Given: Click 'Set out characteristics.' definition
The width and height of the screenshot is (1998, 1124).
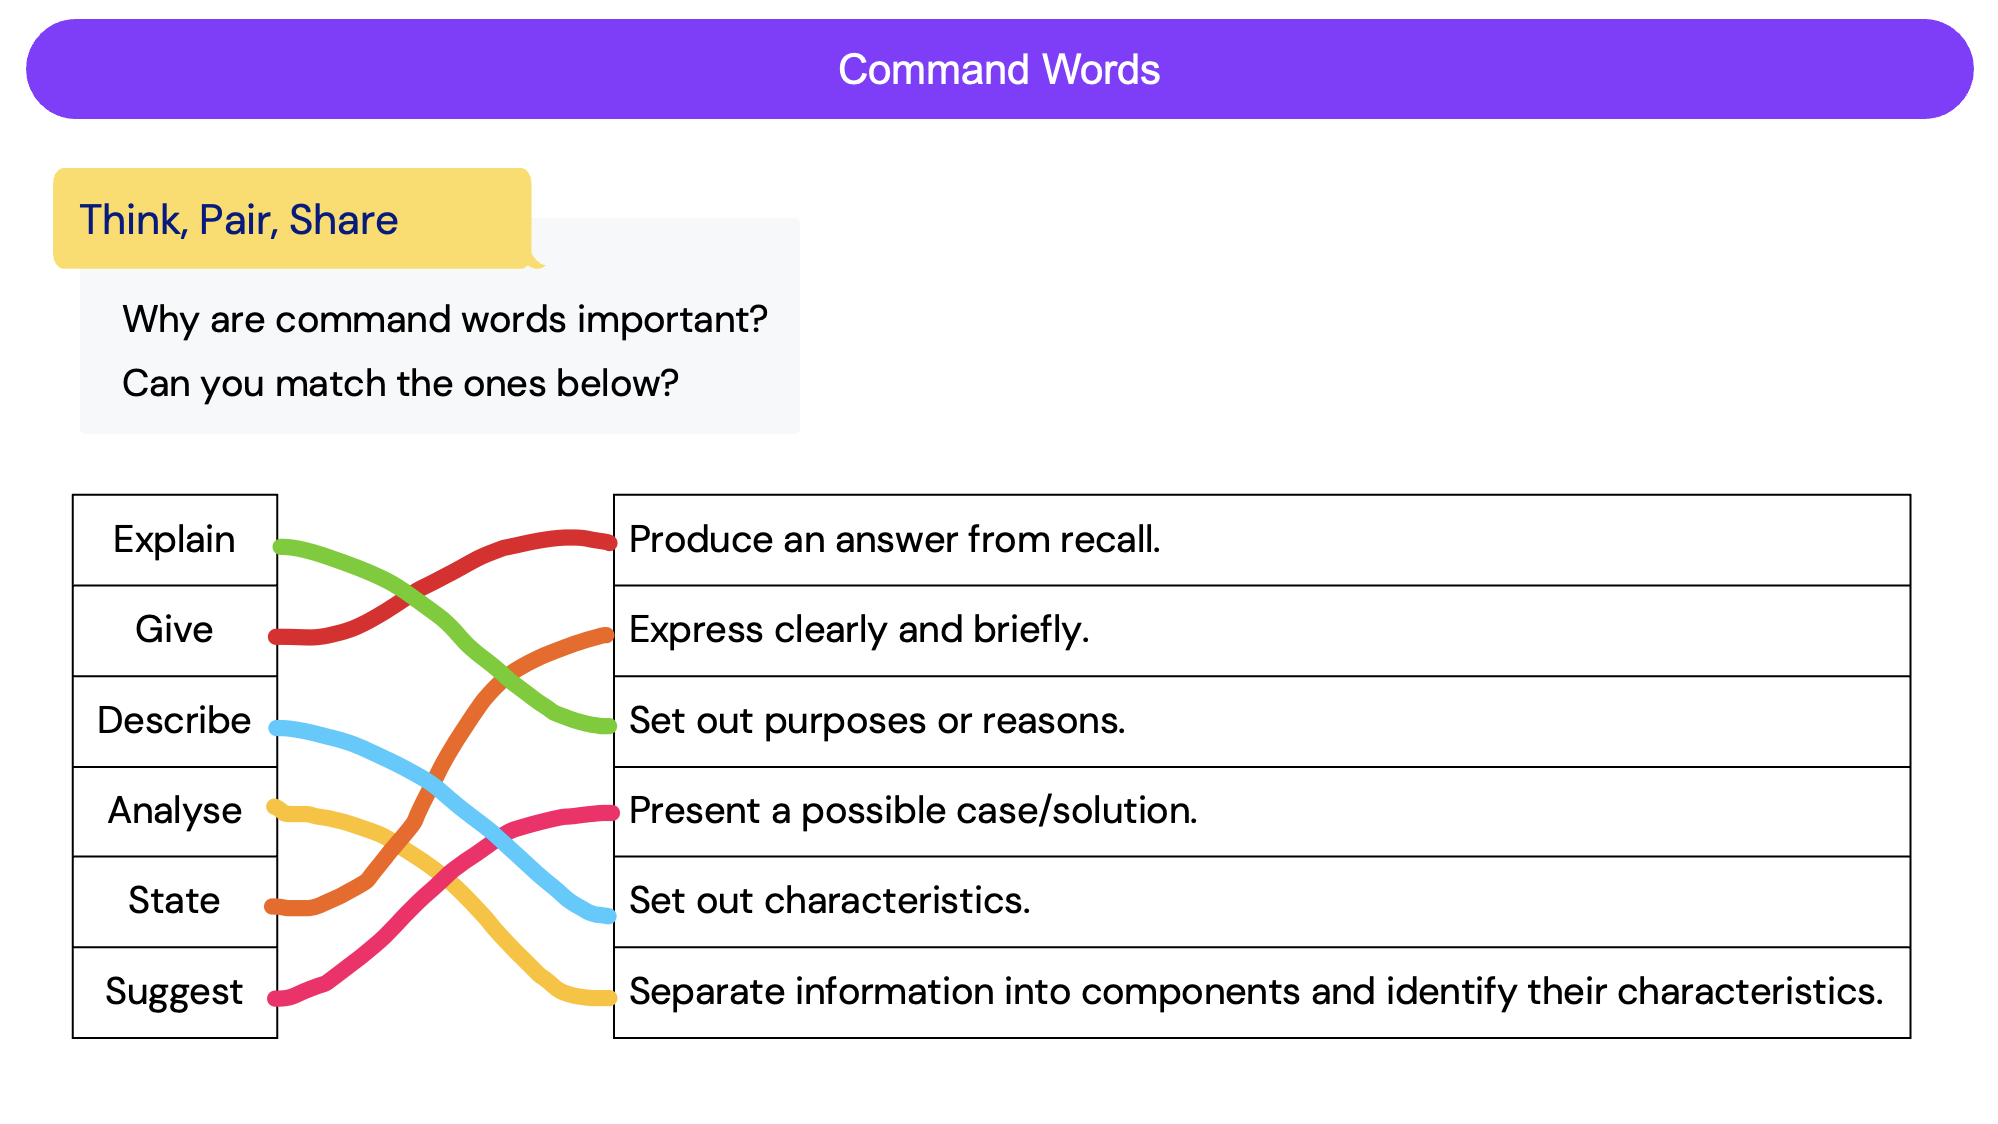Looking at the screenshot, I should (829, 901).
